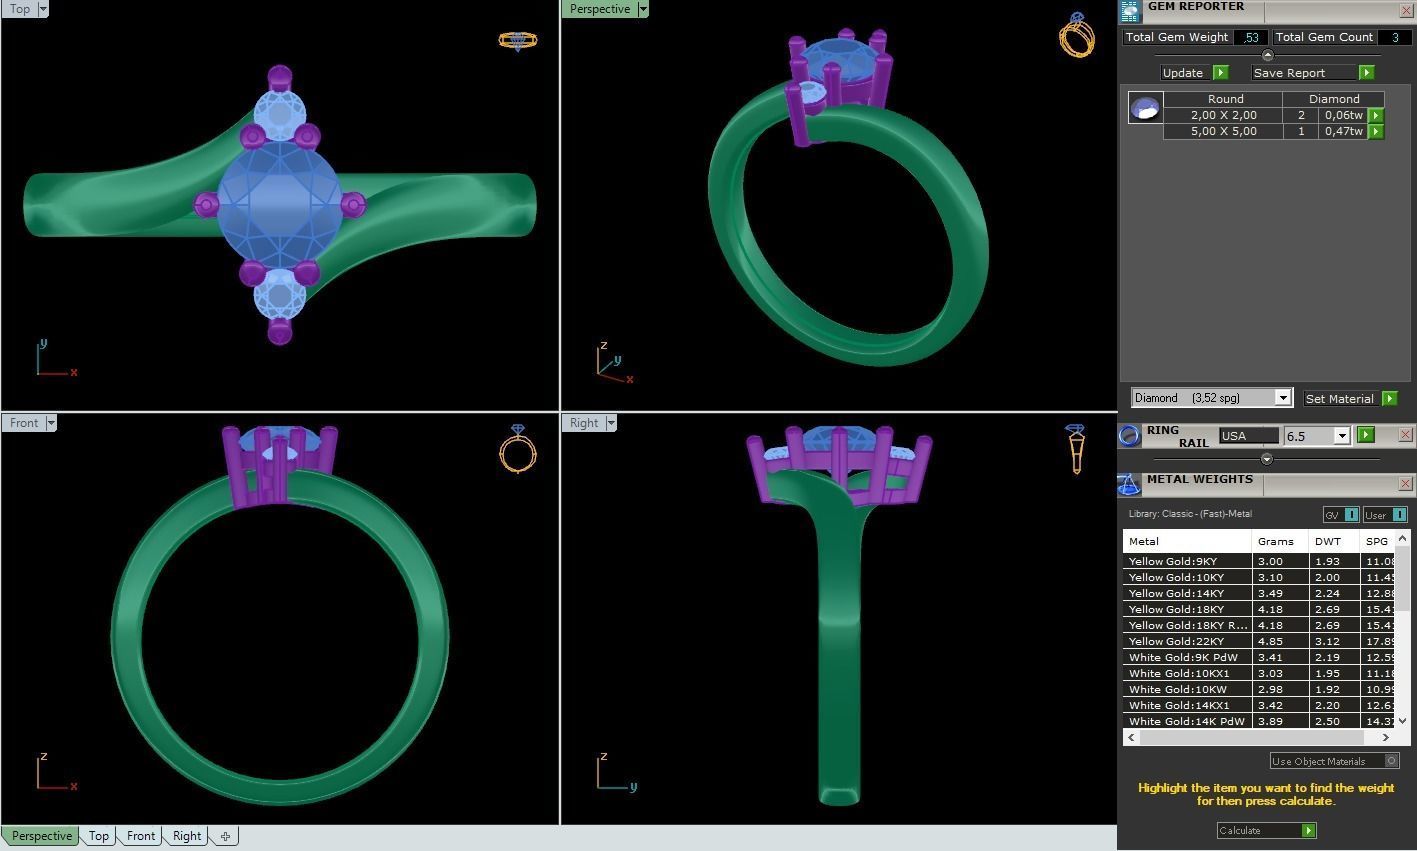
Task: Click the Total Gem Weight value field
Action: tap(1251, 37)
